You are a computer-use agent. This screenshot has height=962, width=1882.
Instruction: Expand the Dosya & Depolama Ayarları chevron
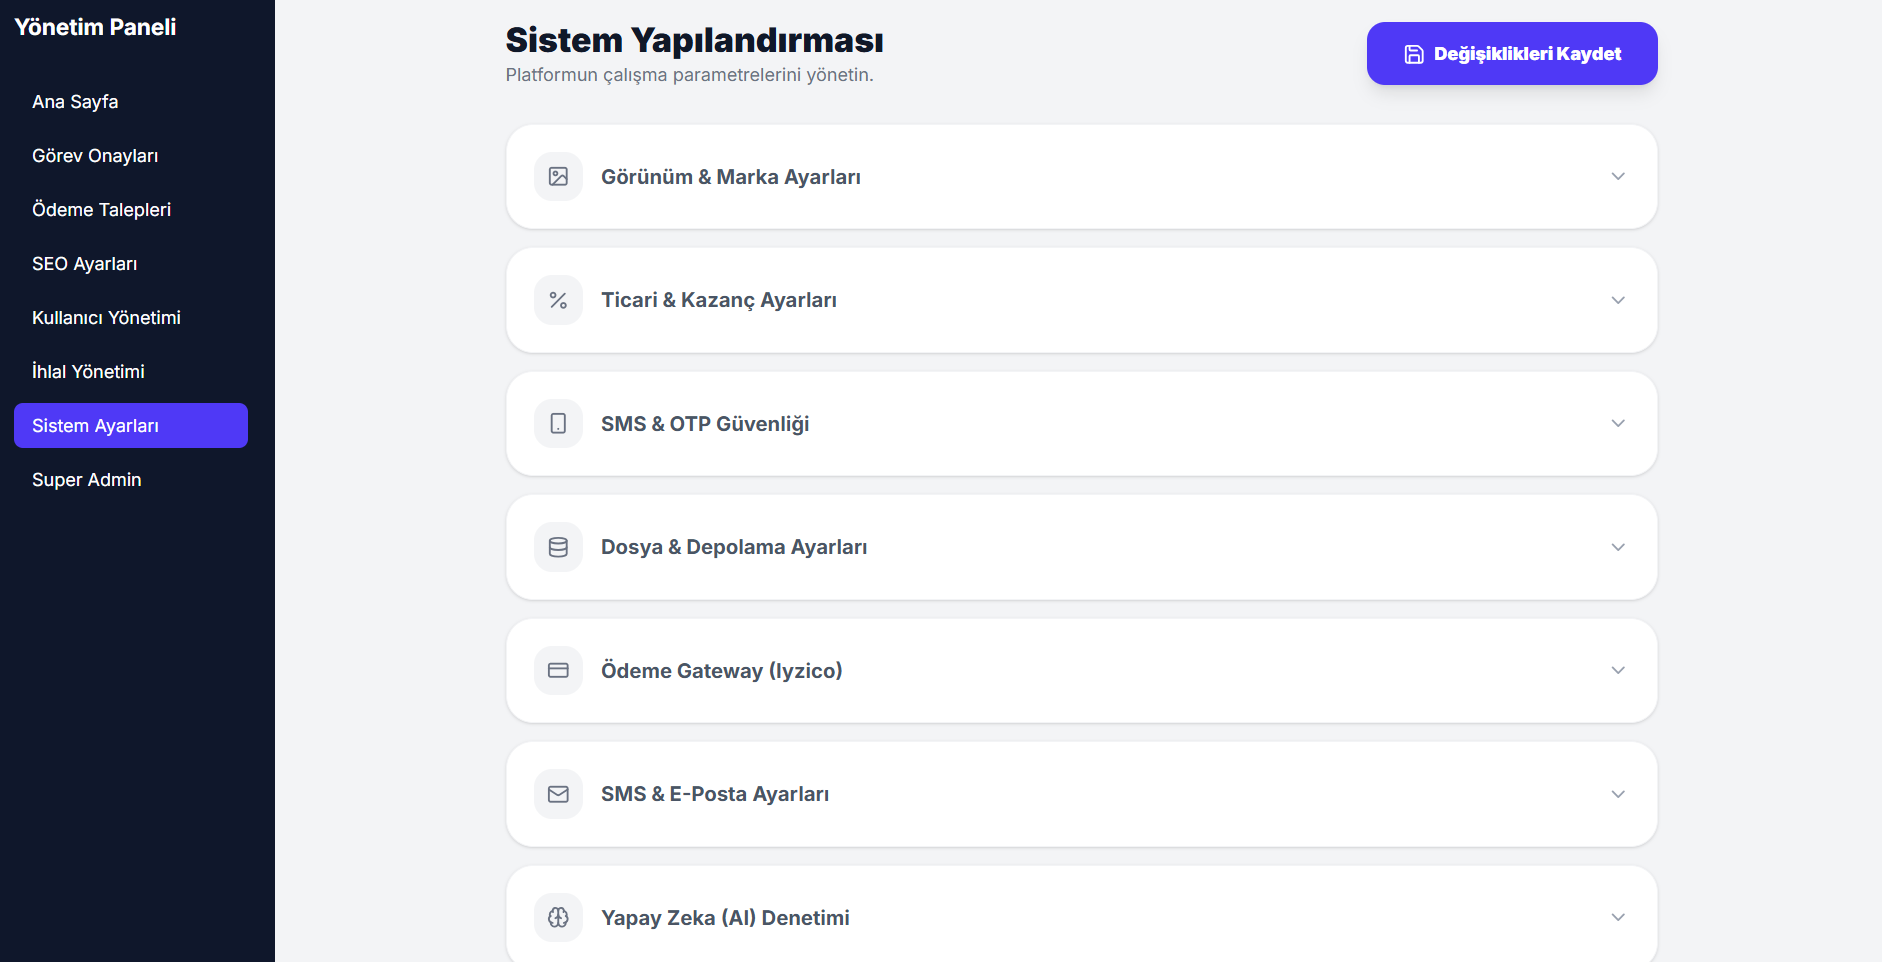point(1617,547)
